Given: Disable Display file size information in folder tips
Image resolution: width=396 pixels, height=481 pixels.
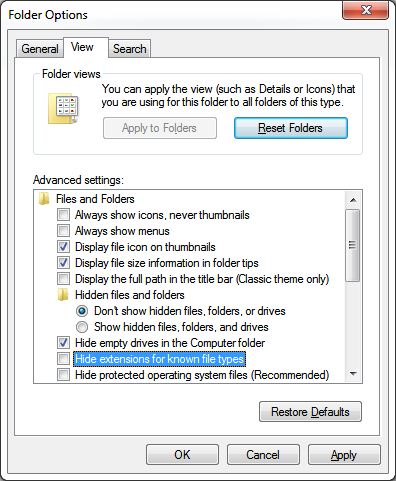Looking at the screenshot, I should pyautogui.click(x=63, y=263).
